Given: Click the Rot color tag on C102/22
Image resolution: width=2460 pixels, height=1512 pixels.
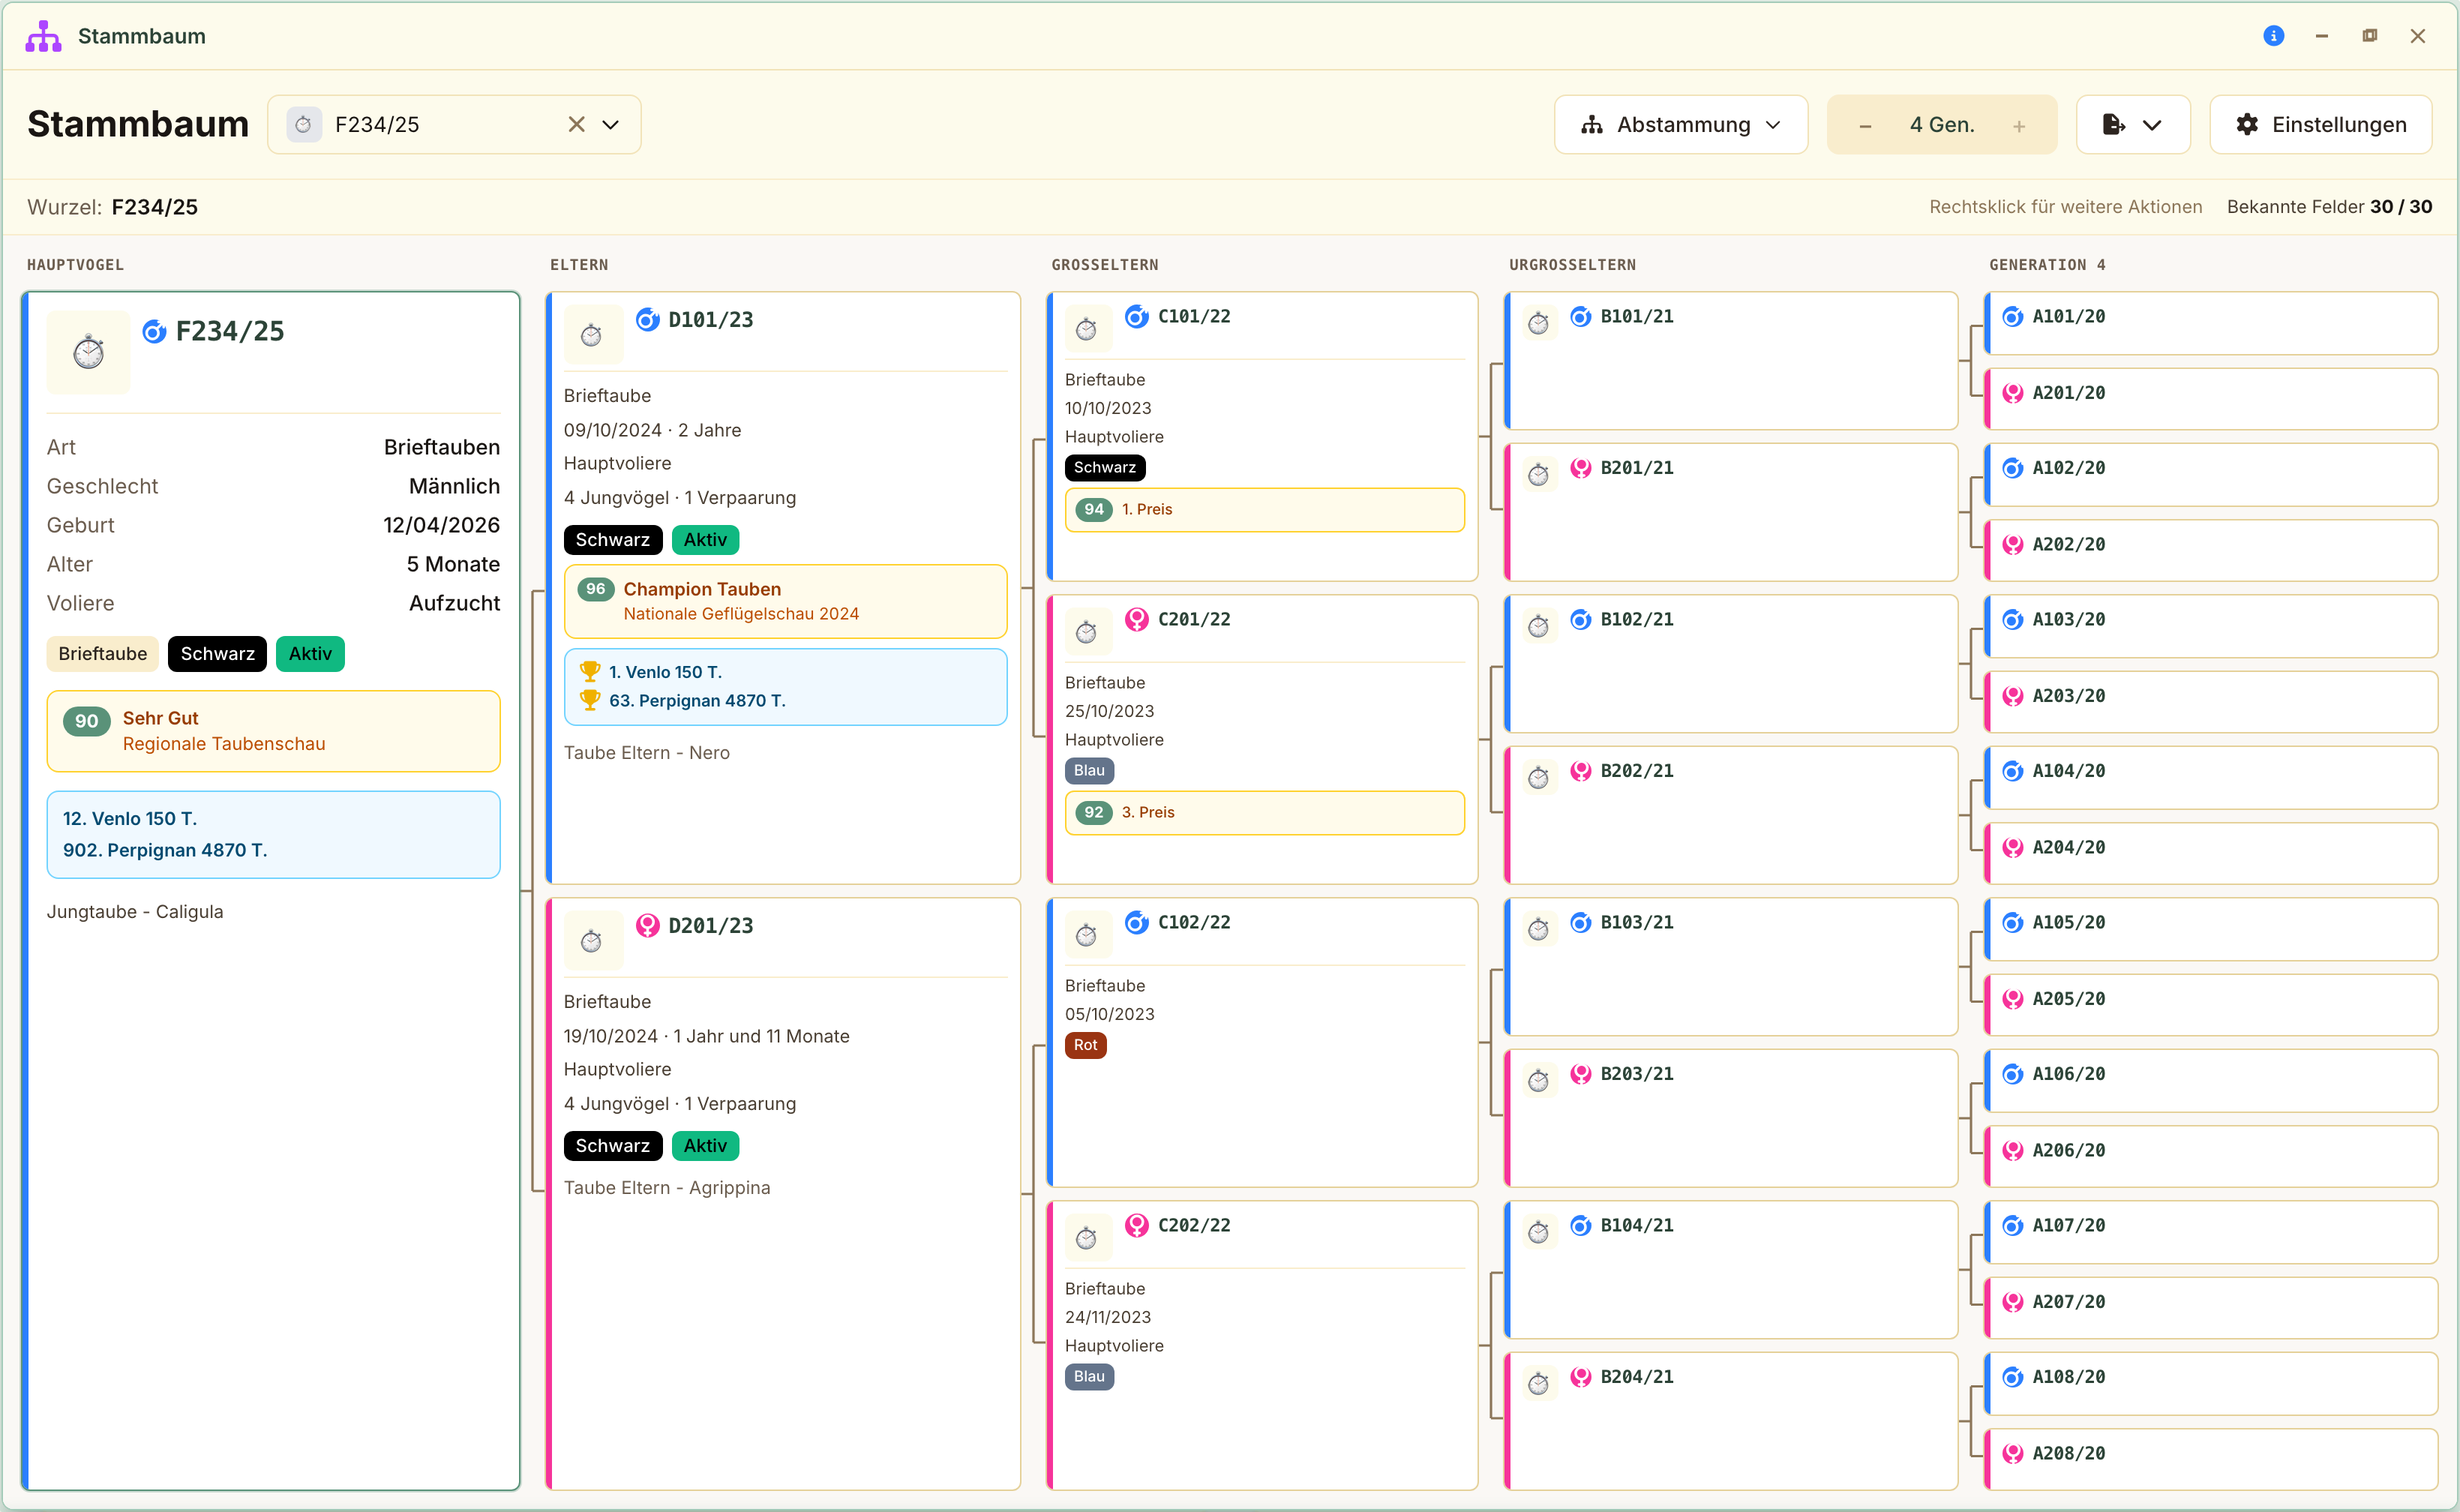Looking at the screenshot, I should [x=1085, y=1045].
